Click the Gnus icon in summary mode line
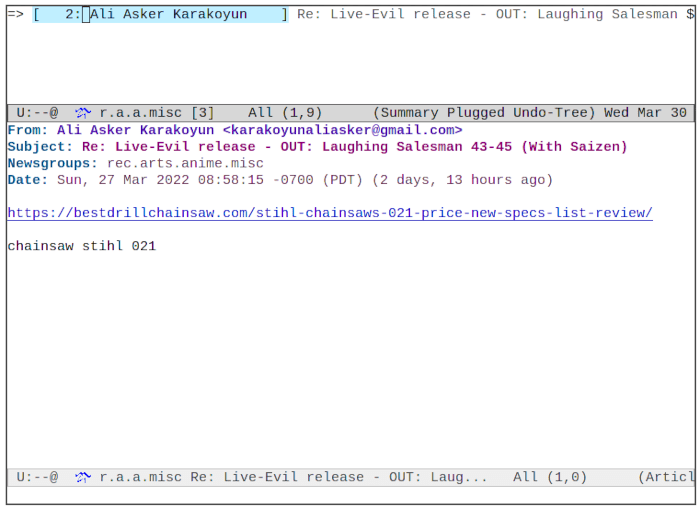Viewport: 700px width, 508px height. click(x=82, y=113)
